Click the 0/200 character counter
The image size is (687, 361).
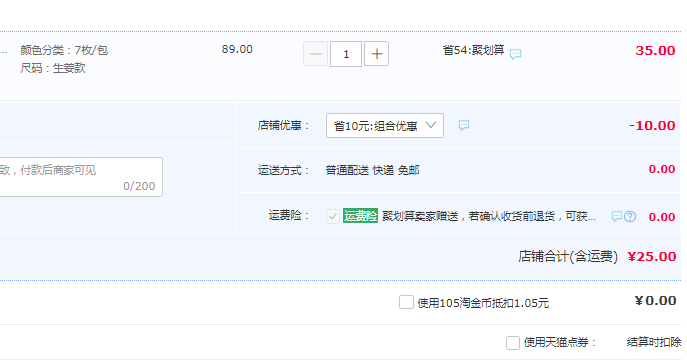pyautogui.click(x=139, y=187)
